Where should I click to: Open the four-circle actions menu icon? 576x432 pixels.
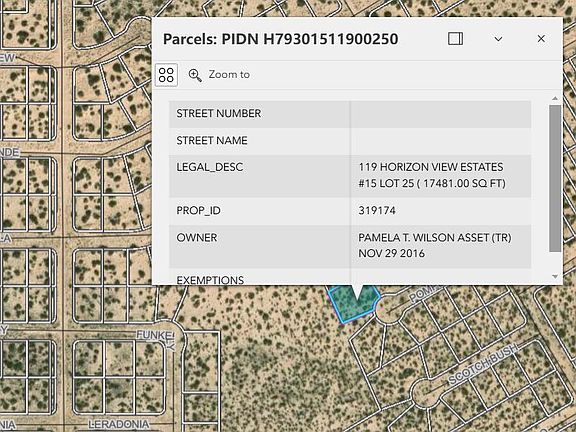tap(166, 75)
